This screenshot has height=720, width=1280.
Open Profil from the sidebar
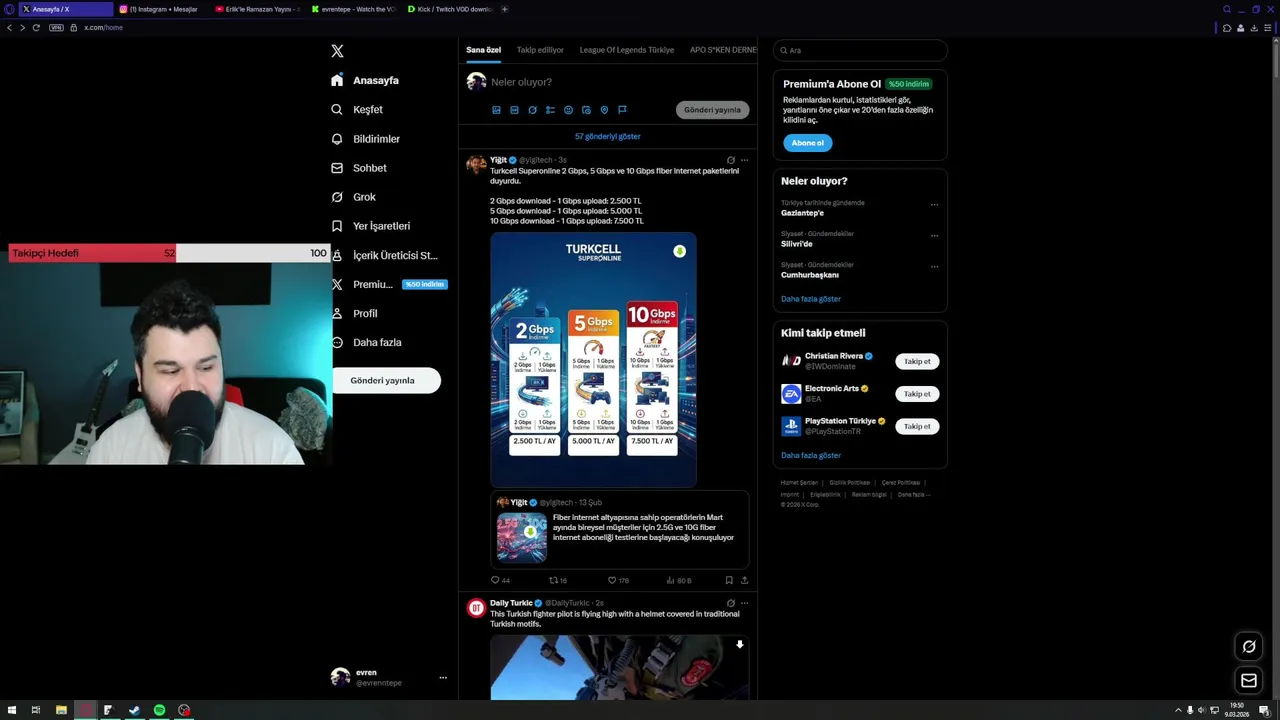click(x=354, y=313)
